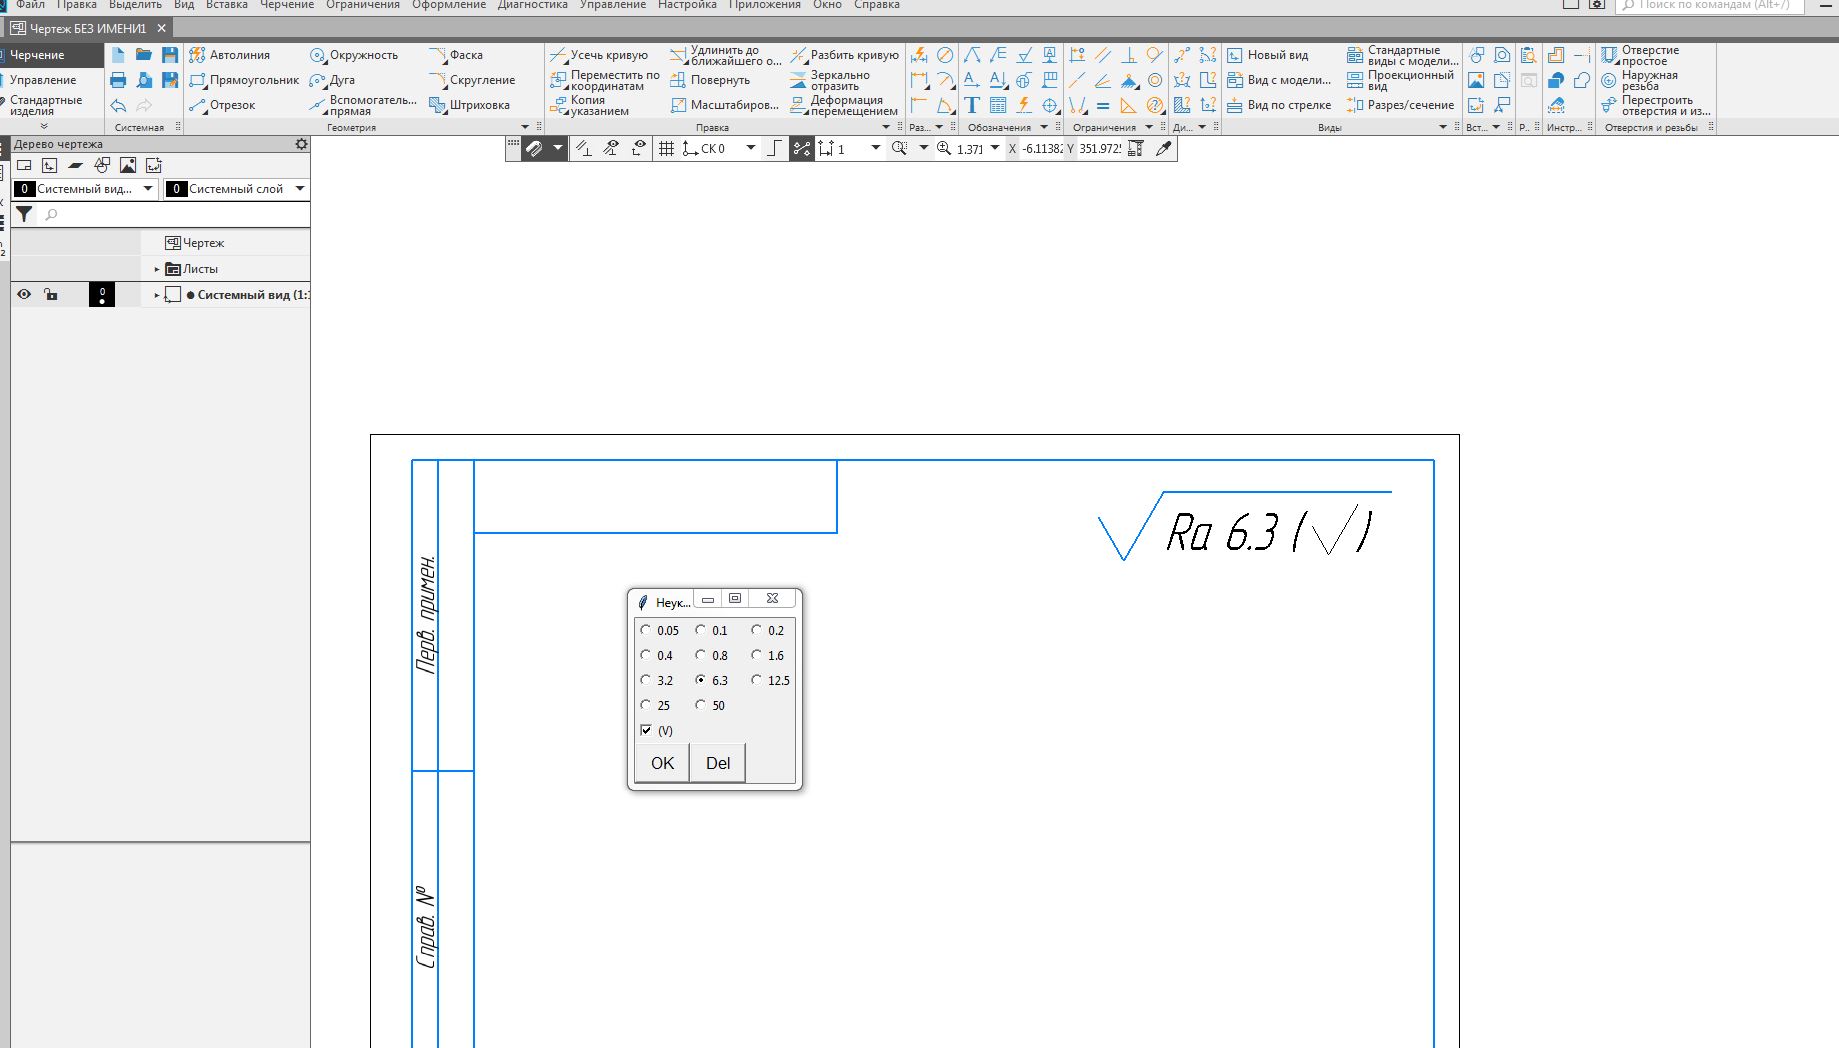Select the 0.05 roughness radio button

point(646,630)
